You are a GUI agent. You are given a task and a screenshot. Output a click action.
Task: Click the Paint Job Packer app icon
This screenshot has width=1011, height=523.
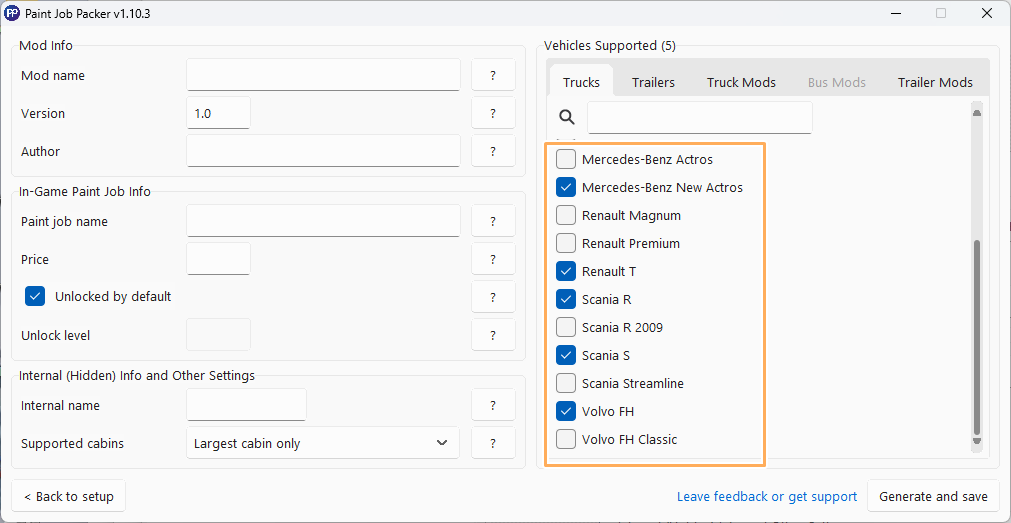pyautogui.click(x=12, y=14)
